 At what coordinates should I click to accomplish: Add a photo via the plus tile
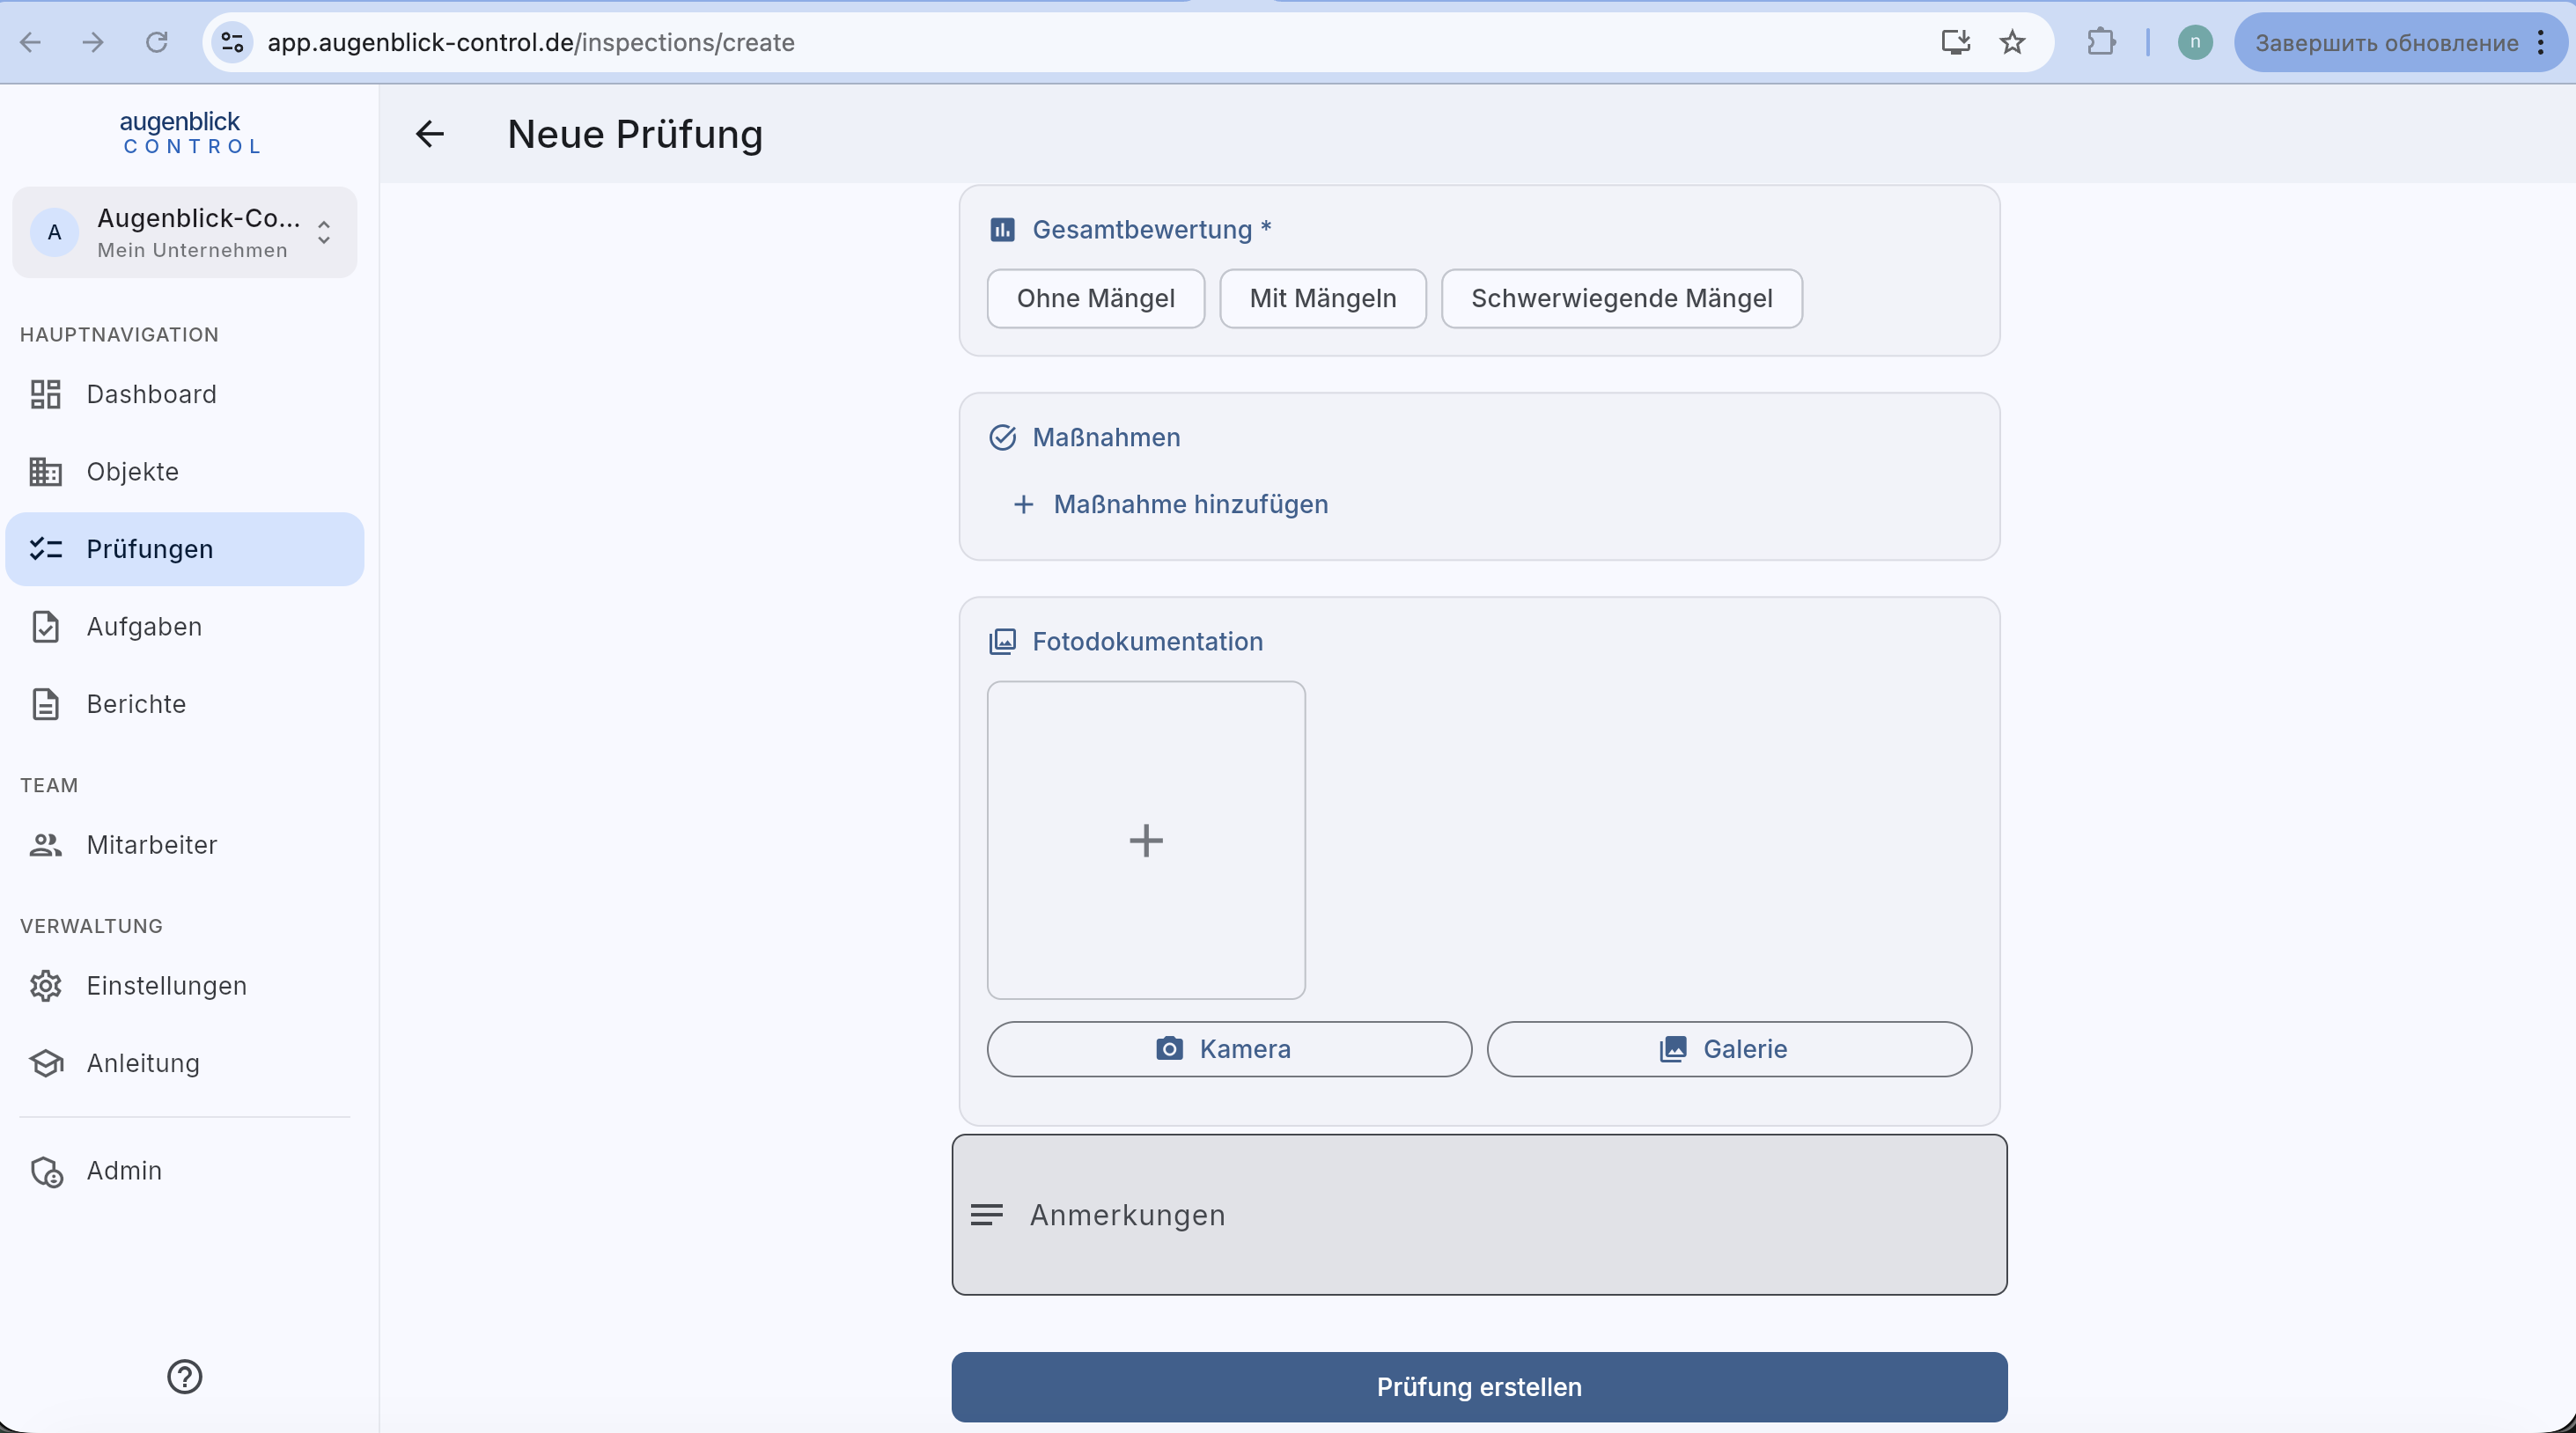click(x=1146, y=840)
